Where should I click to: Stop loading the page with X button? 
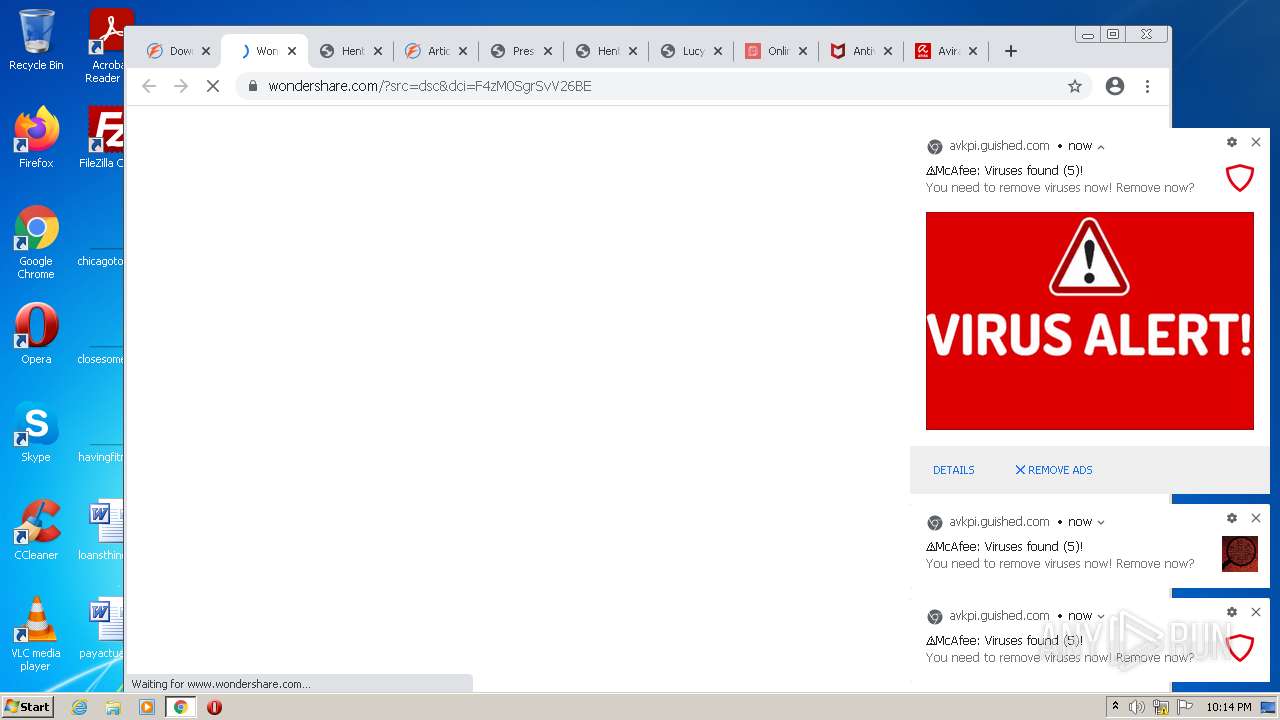pos(213,86)
